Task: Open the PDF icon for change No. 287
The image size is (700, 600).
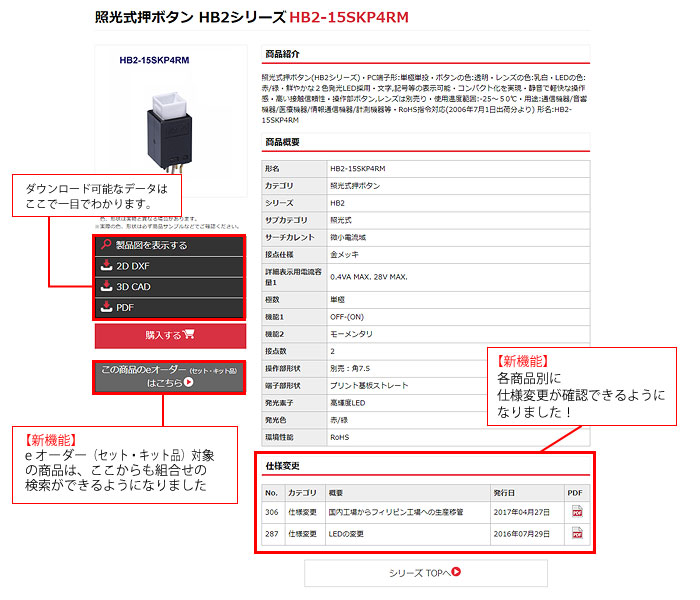Action: 577,533
